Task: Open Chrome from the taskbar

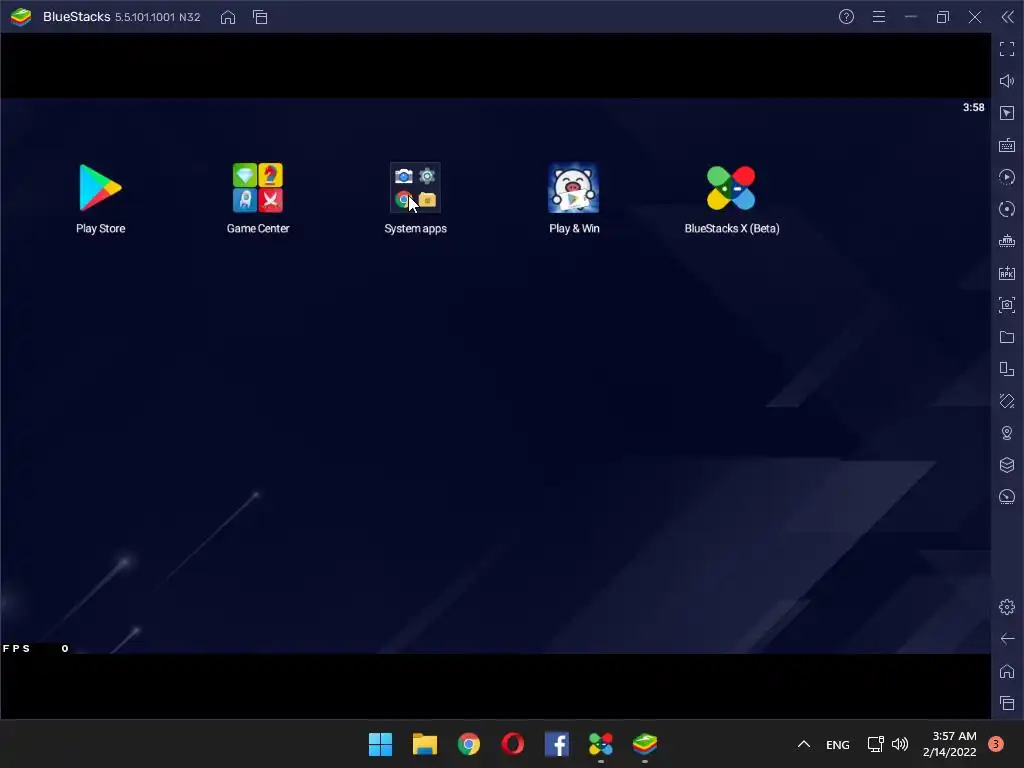Action: click(x=468, y=744)
